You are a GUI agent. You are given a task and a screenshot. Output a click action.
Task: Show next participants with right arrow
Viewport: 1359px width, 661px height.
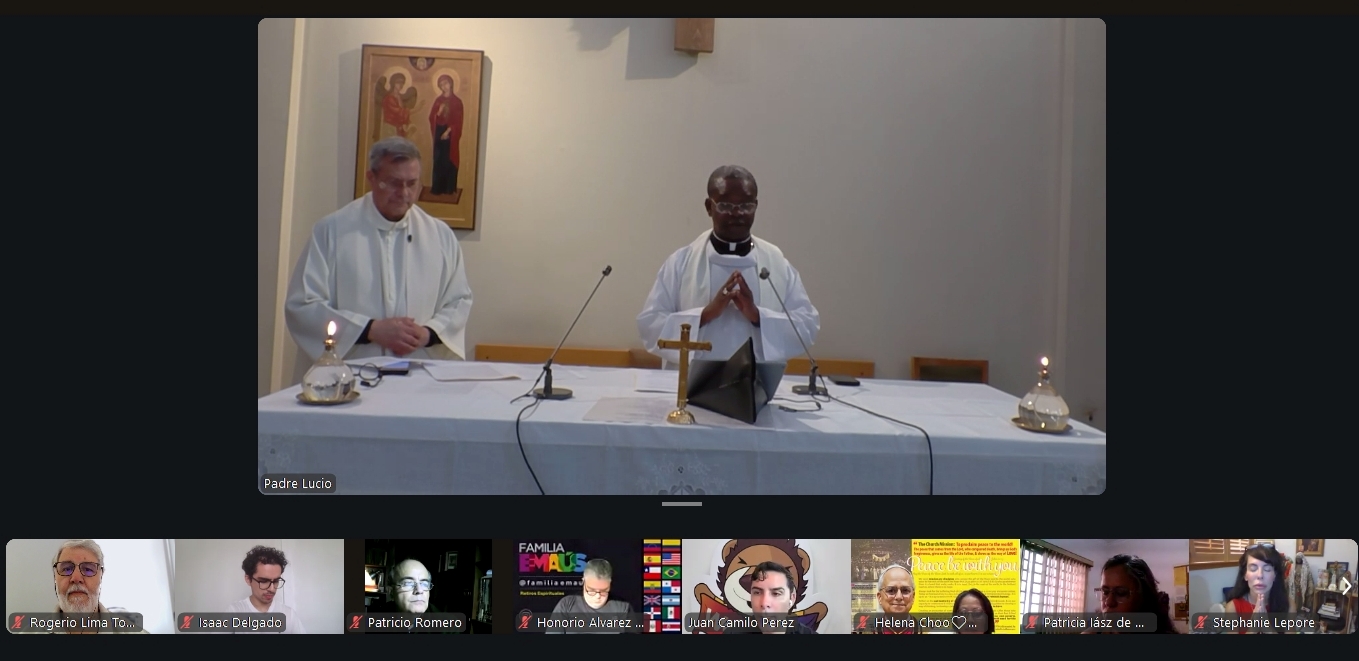coord(1345,587)
